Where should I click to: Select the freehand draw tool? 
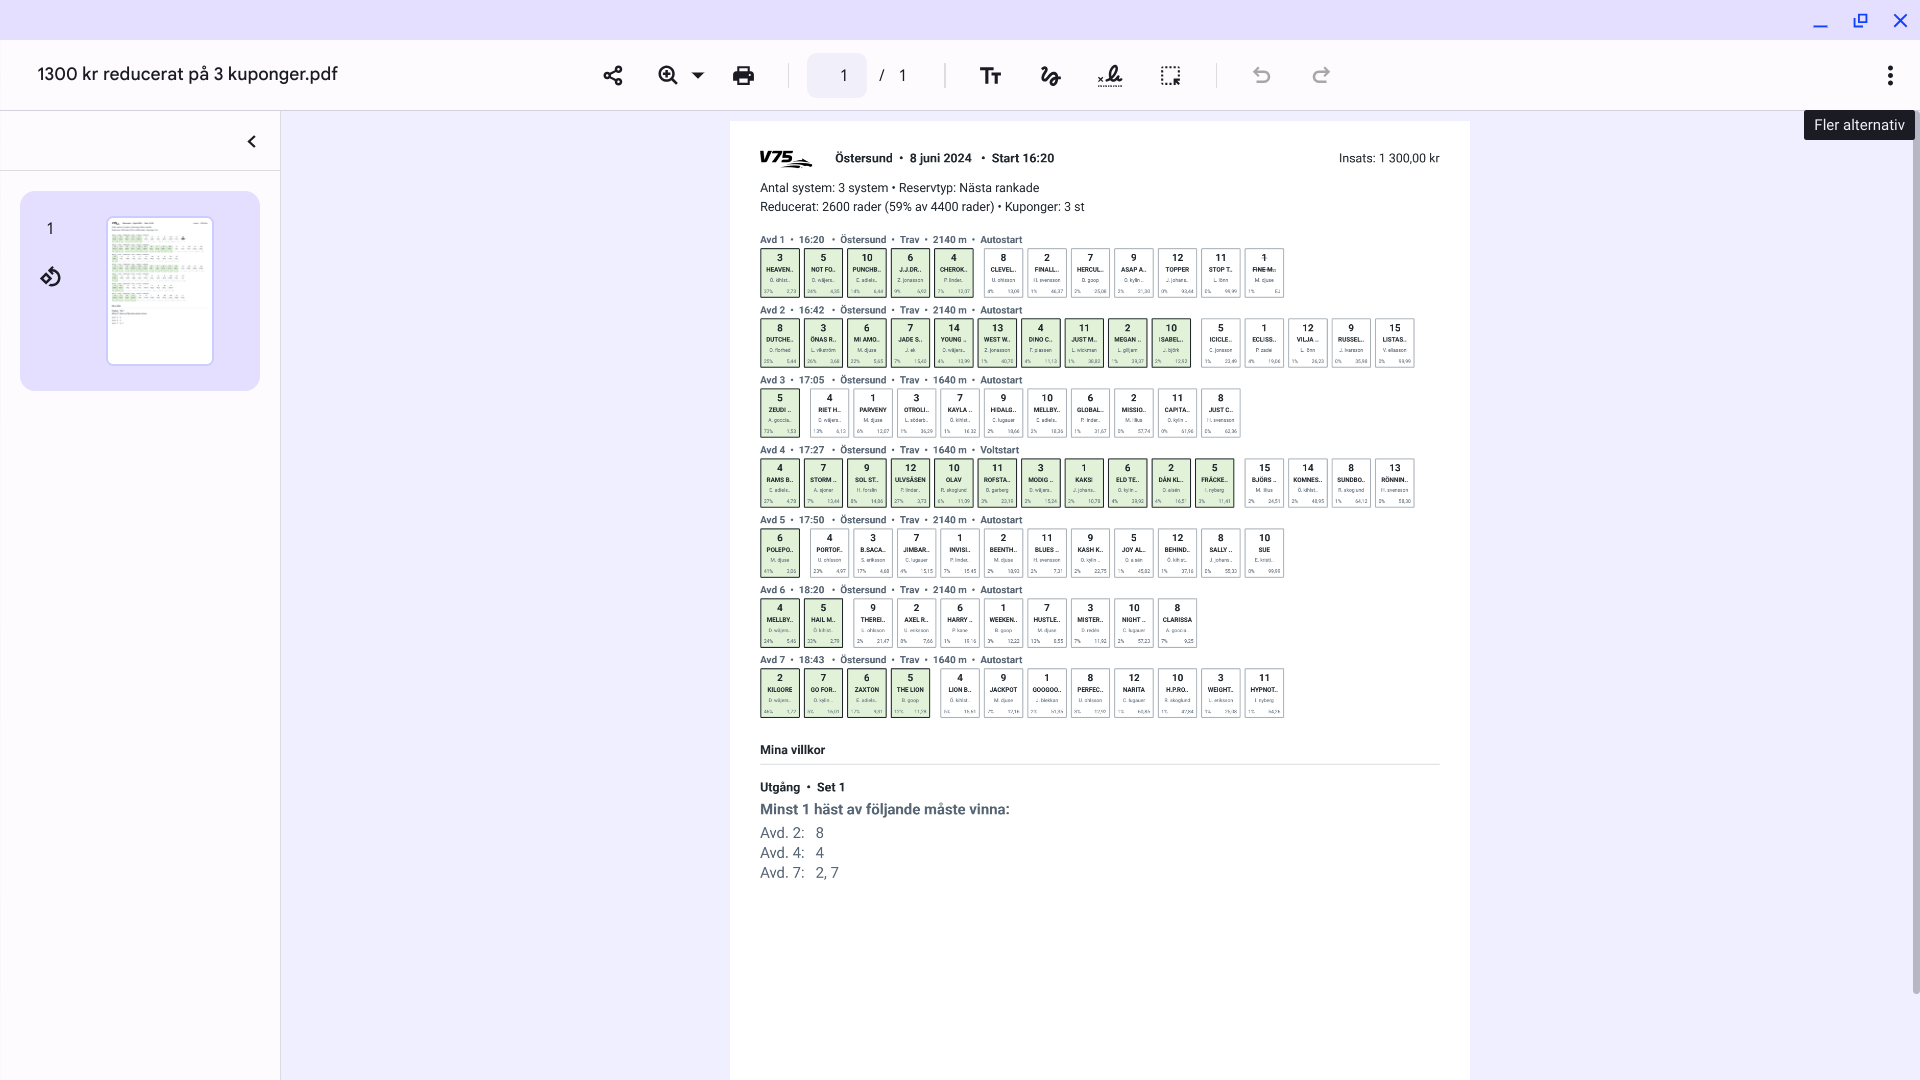click(1050, 75)
